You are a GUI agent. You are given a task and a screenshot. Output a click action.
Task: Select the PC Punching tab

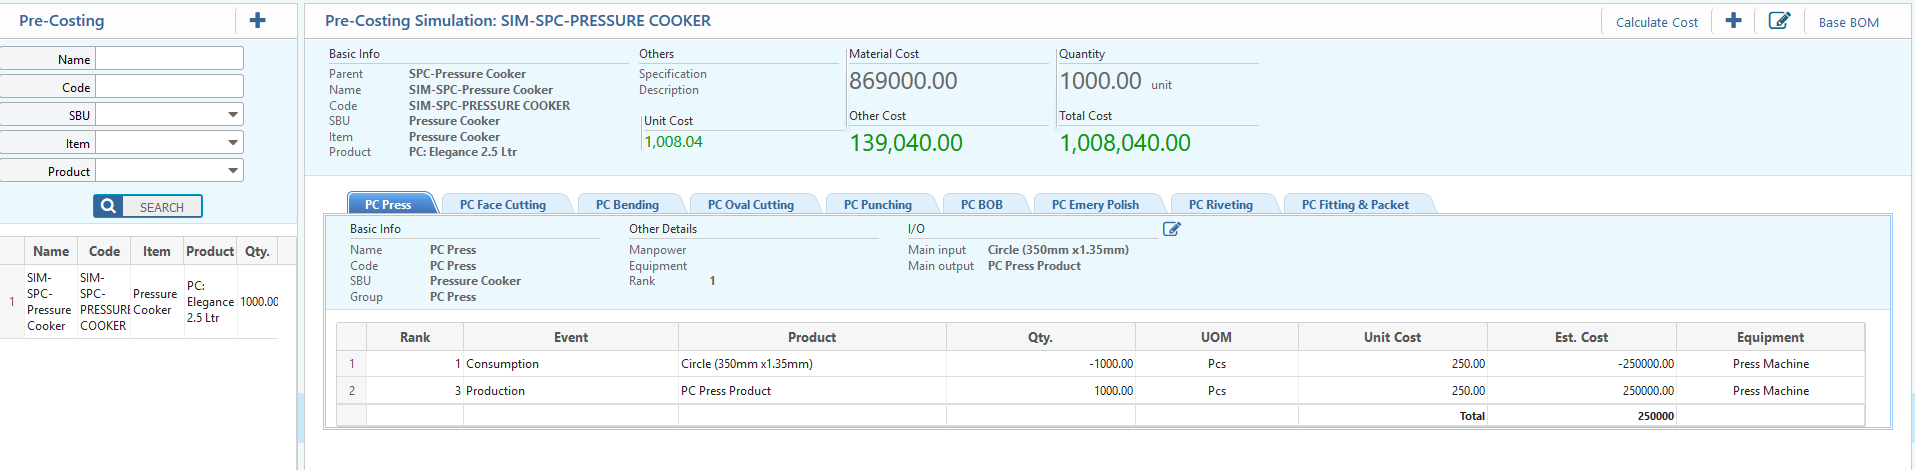click(877, 204)
